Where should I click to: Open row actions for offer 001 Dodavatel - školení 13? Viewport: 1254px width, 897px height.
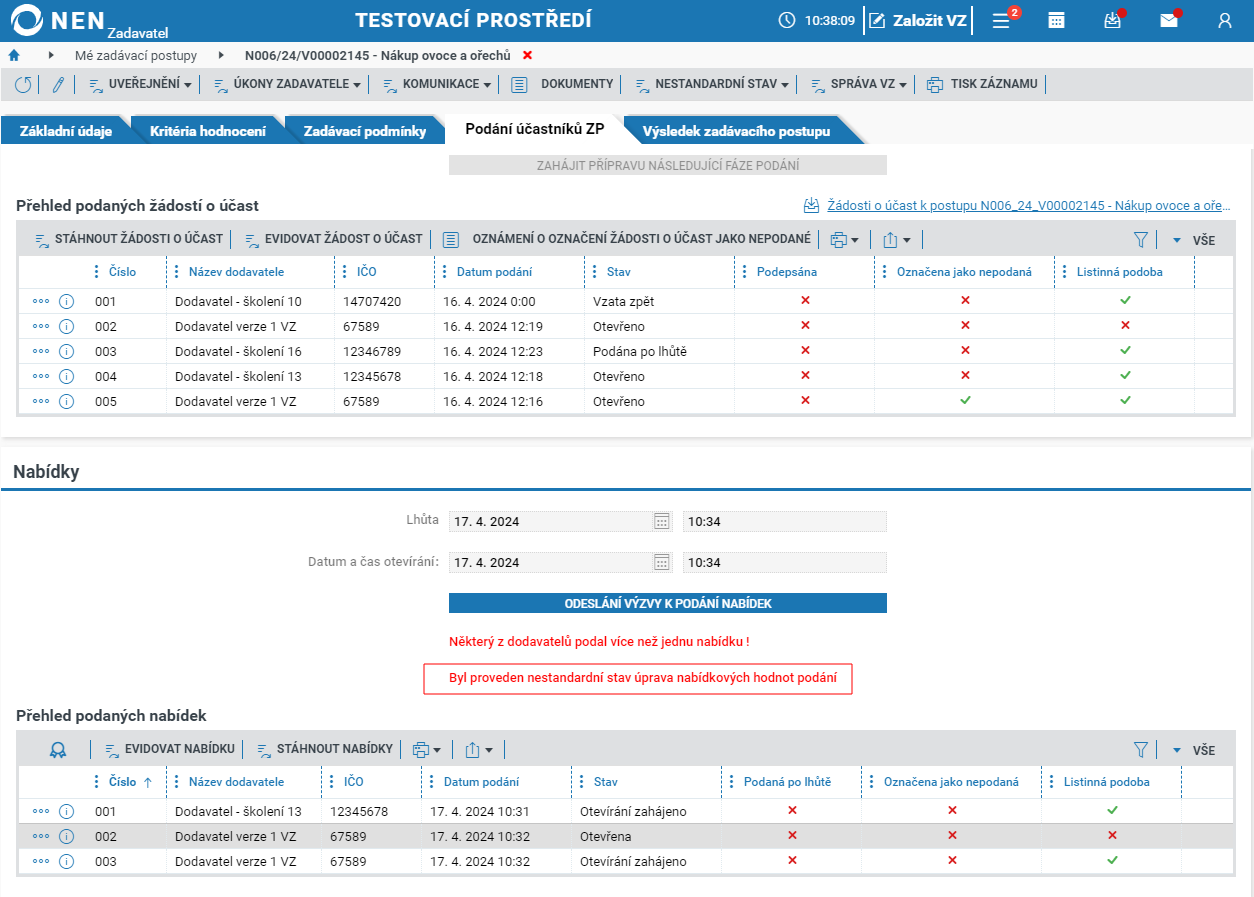(41, 811)
